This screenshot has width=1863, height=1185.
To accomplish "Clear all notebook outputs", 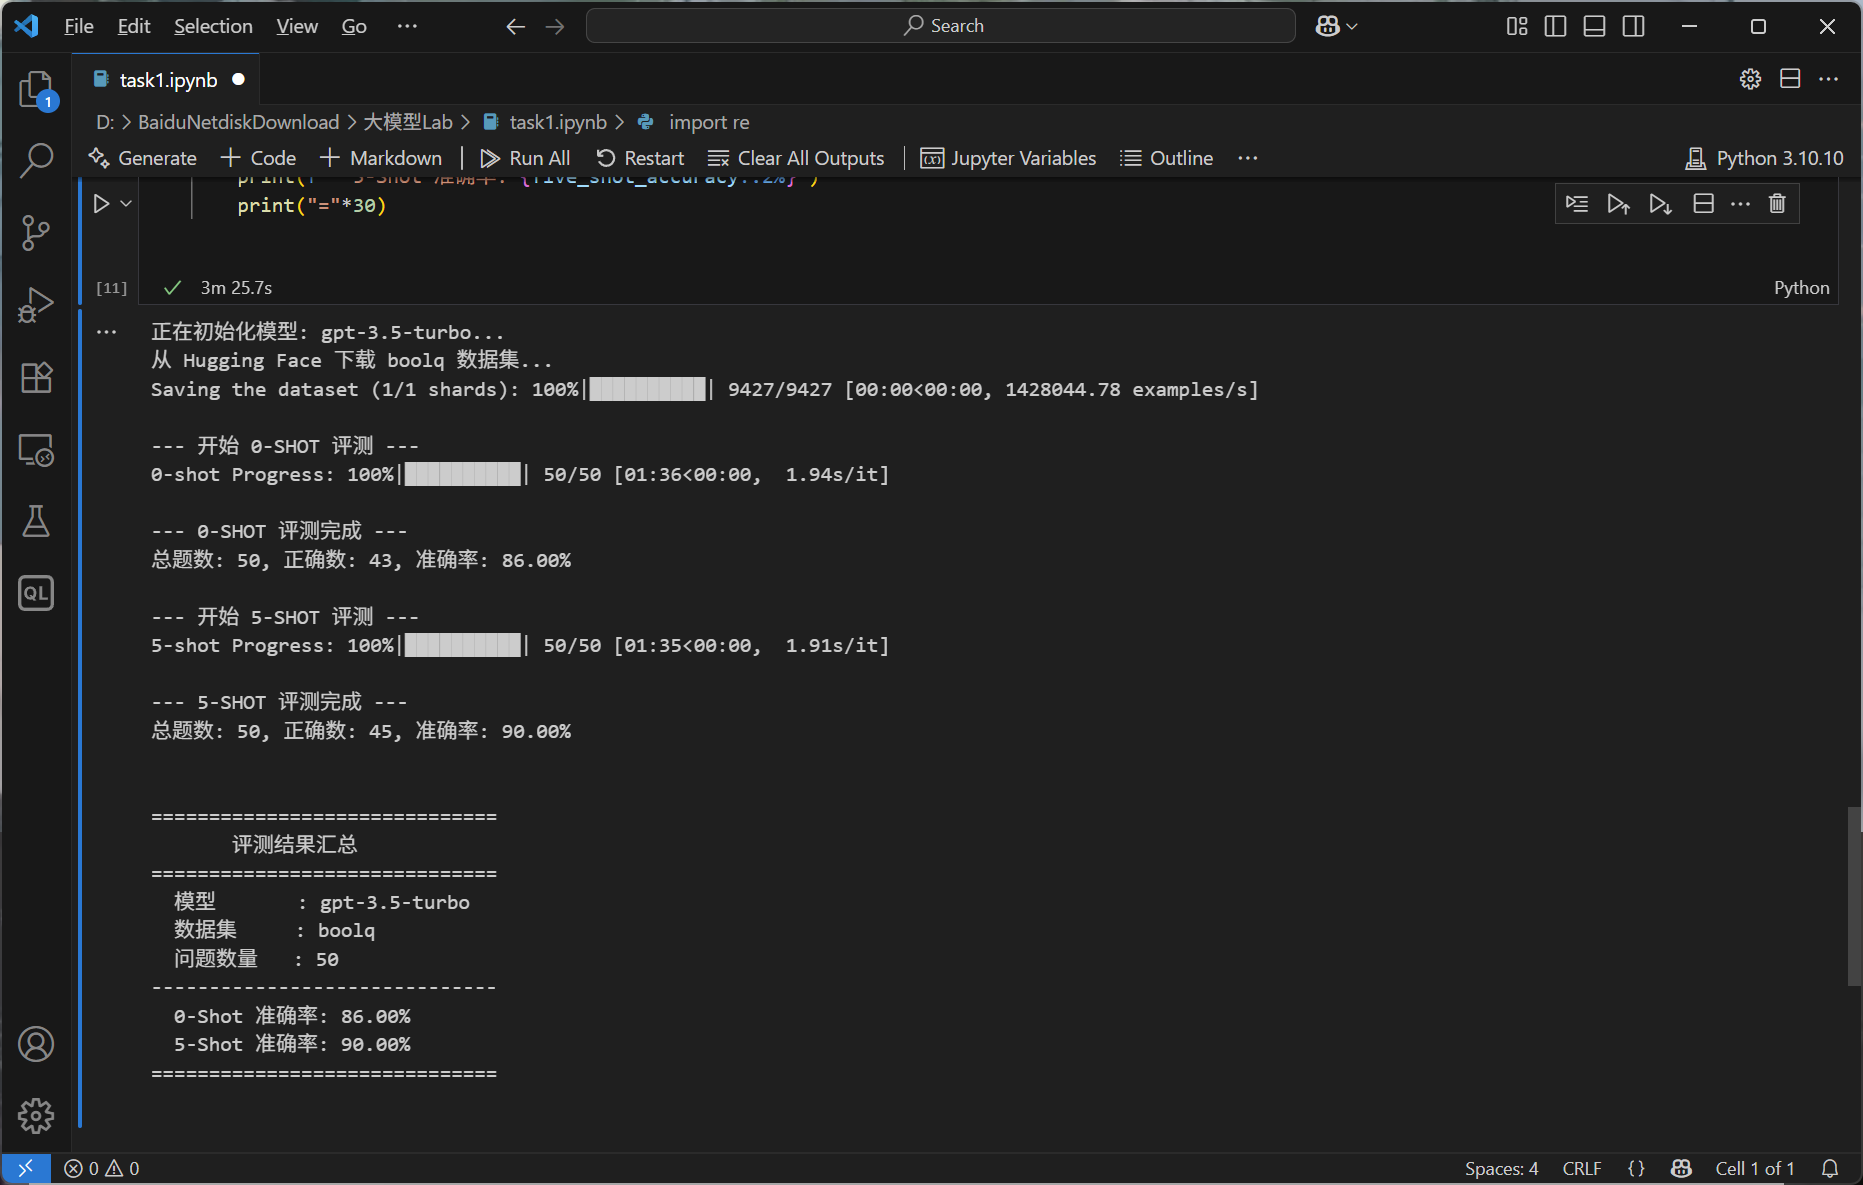I will [x=796, y=157].
